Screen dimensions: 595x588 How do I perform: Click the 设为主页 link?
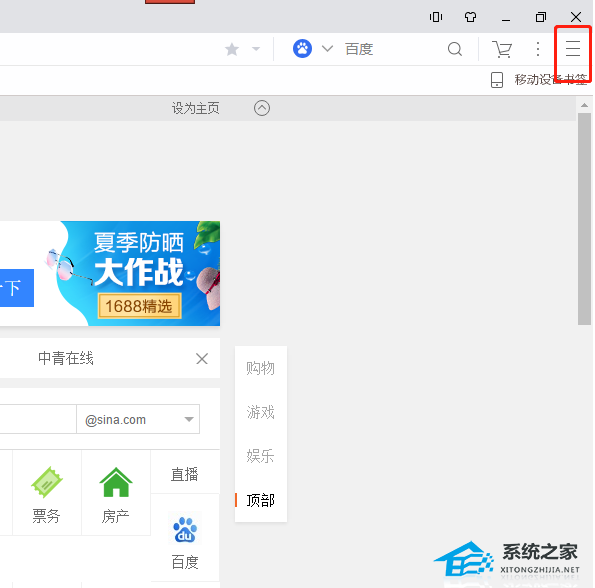click(x=195, y=108)
